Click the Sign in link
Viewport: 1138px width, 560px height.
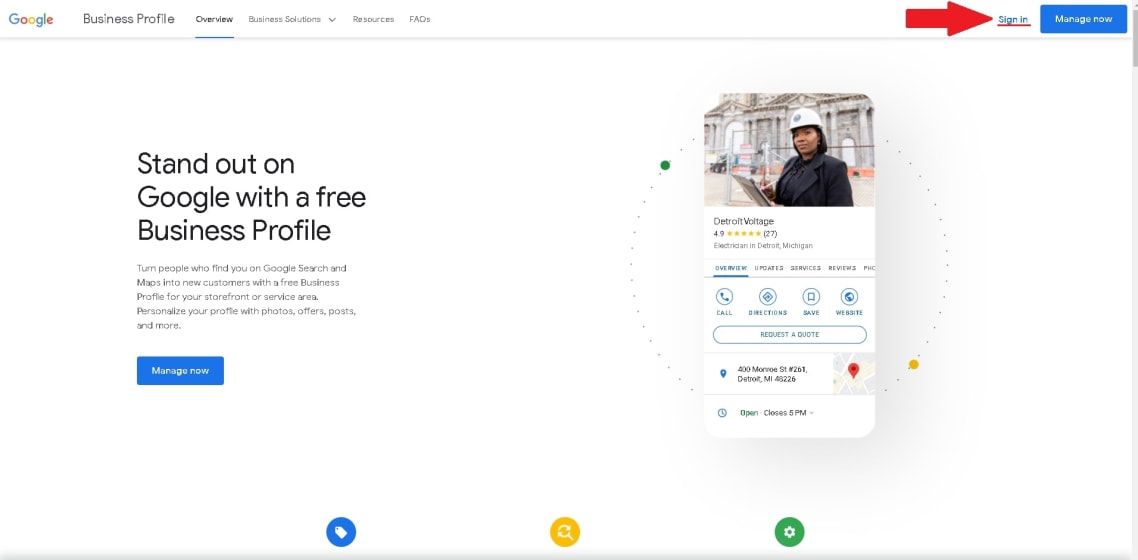(x=1013, y=20)
